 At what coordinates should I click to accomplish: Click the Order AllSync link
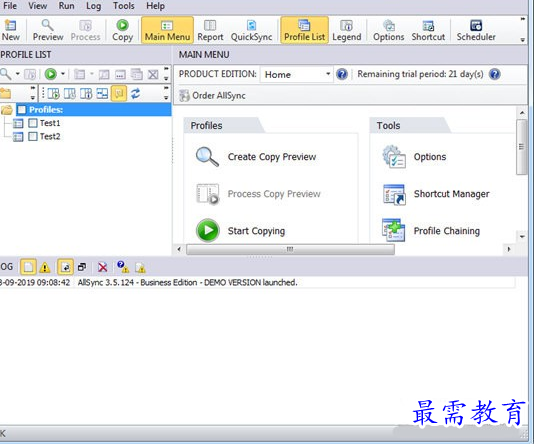click(213, 96)
